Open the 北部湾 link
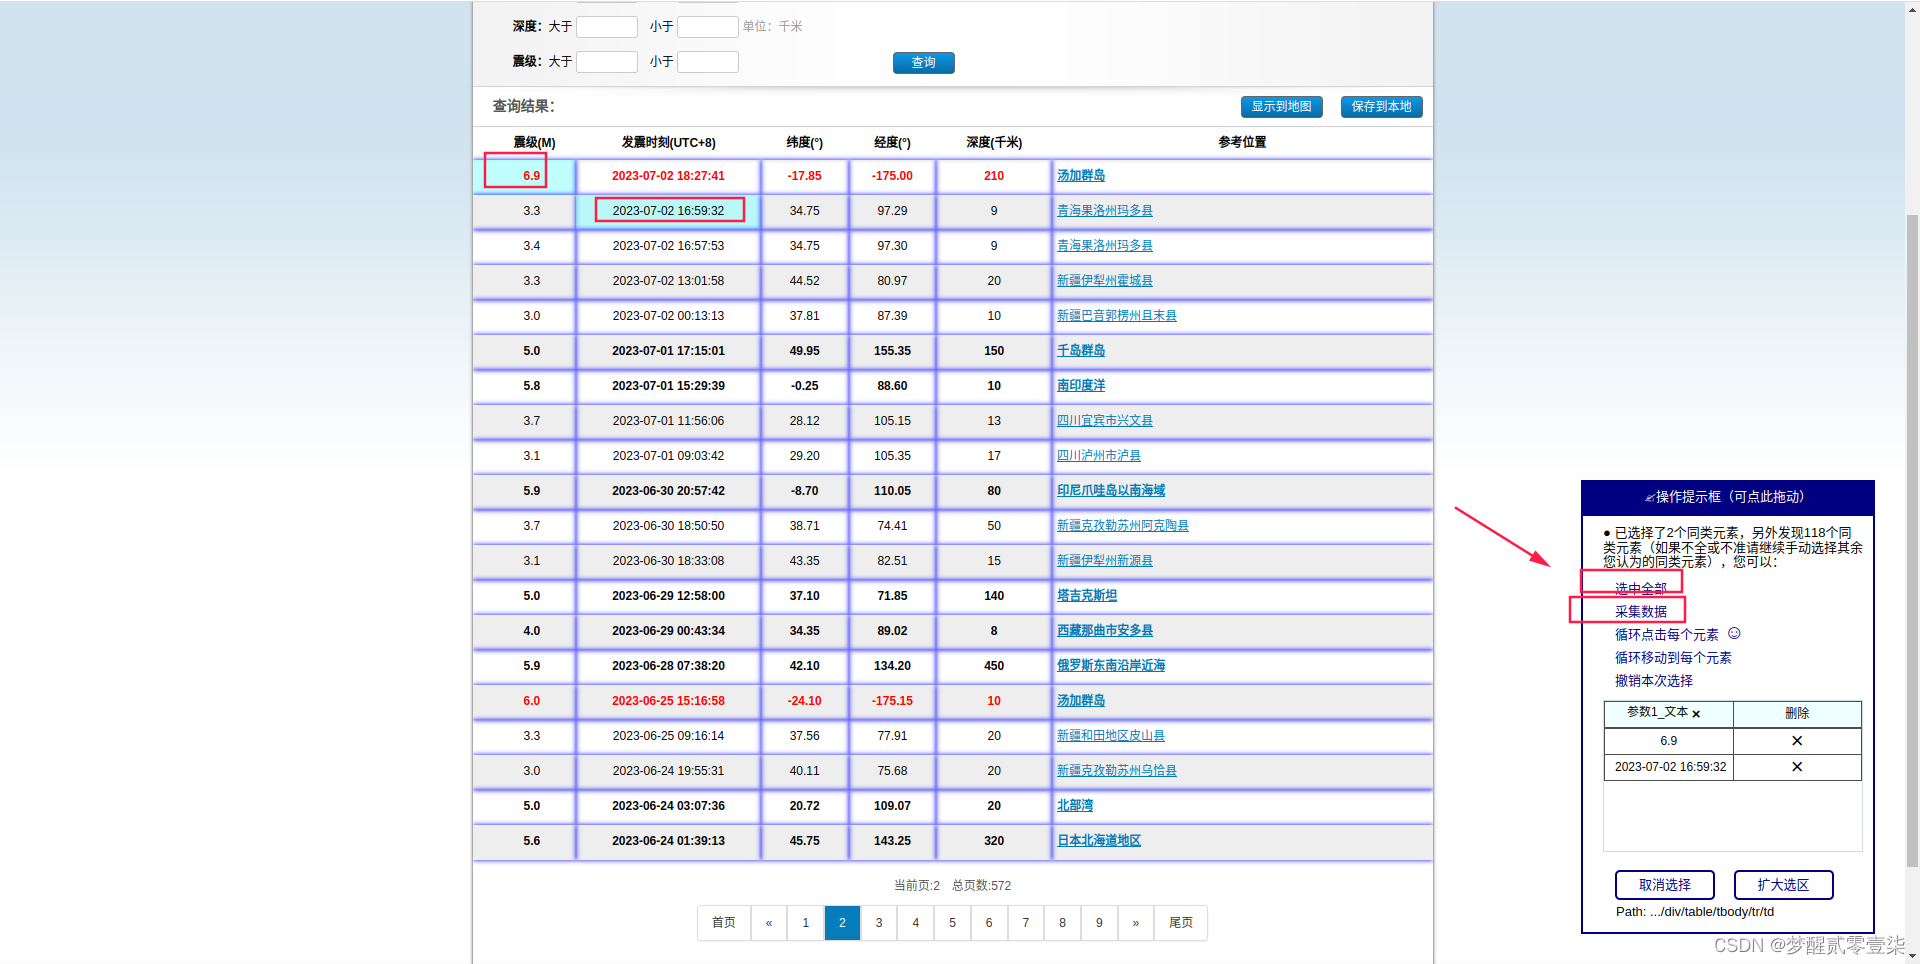The image size is (1920, 964). pyautogui.click(x=1075, y=806)
